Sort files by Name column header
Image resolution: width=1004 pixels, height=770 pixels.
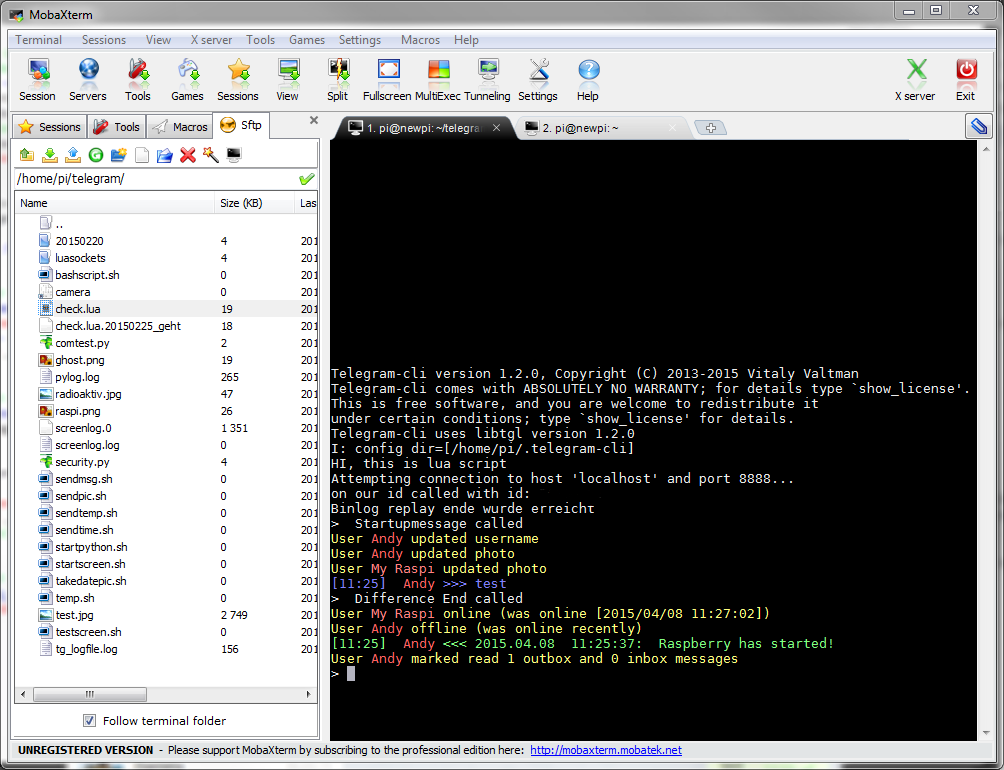pos(115,203)
